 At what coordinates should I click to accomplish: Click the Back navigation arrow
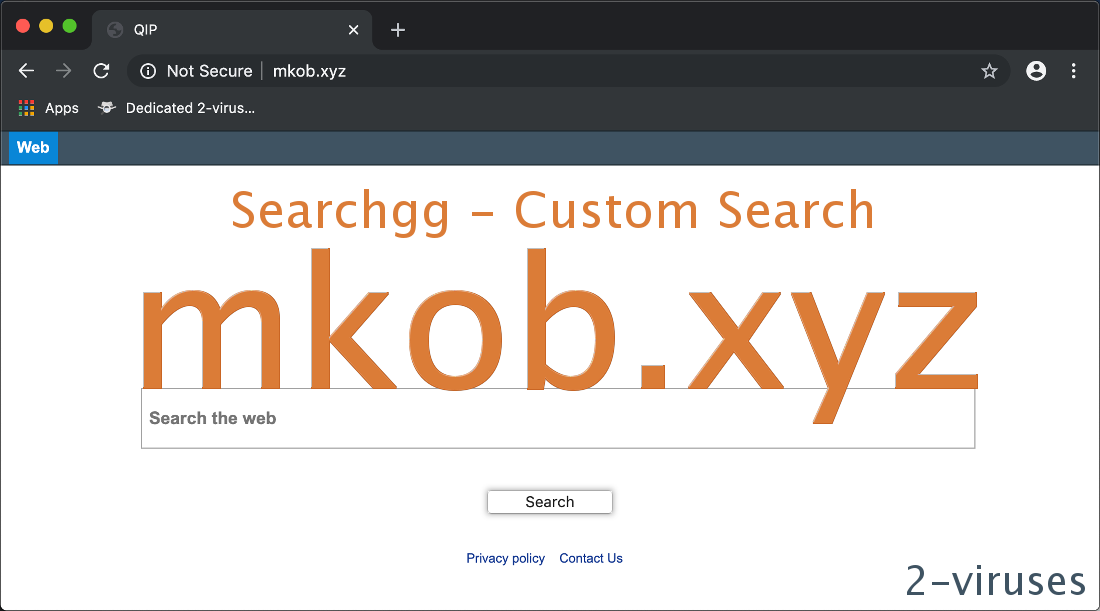click(x=26, y=71)
